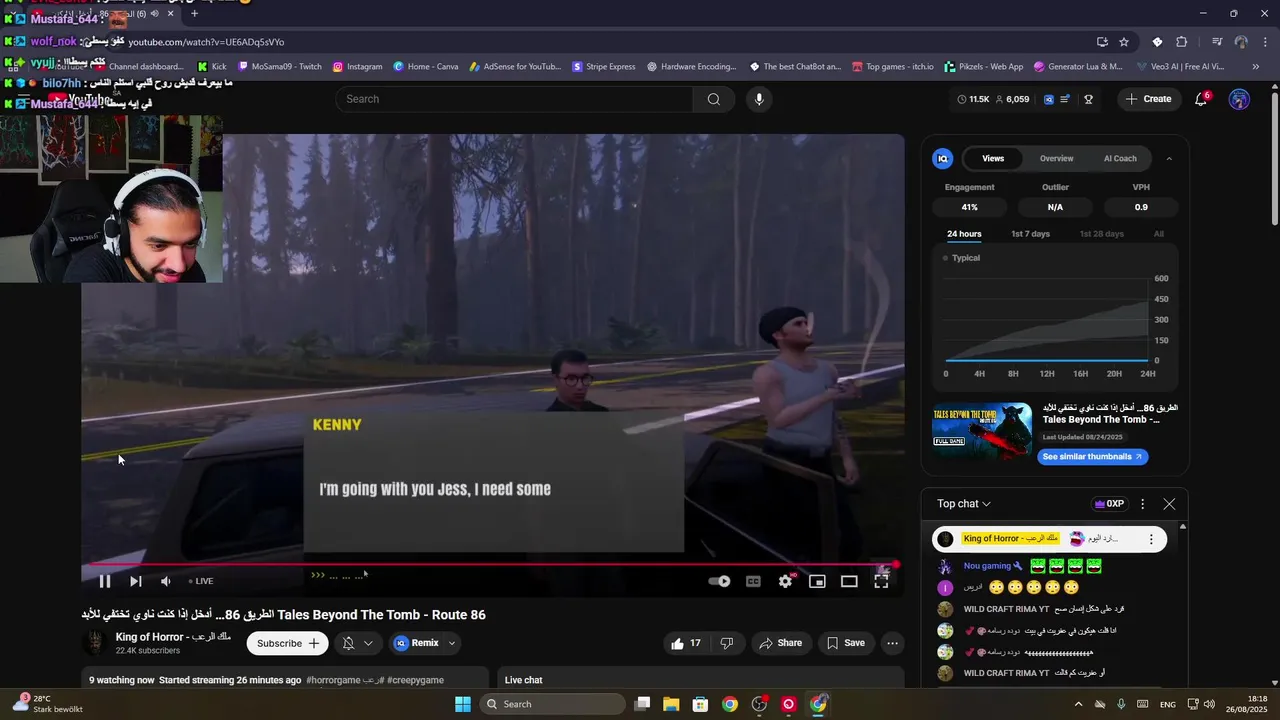1280x720 pixels.
Task: Subscribe to King of Horror channel
Action: [x=289, y=643]
